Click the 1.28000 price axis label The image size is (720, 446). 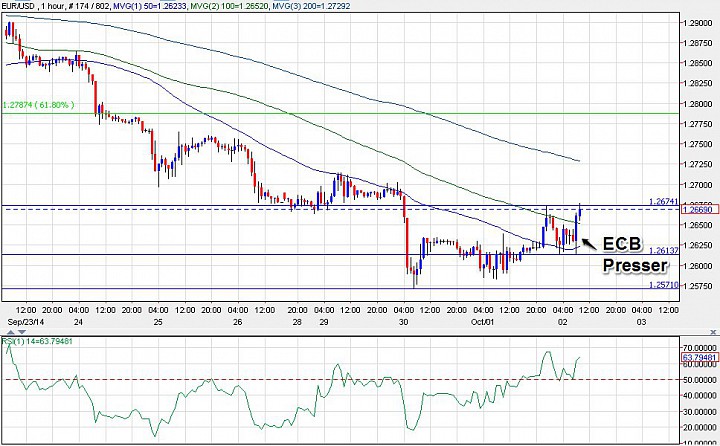click(x=698, y=104)
